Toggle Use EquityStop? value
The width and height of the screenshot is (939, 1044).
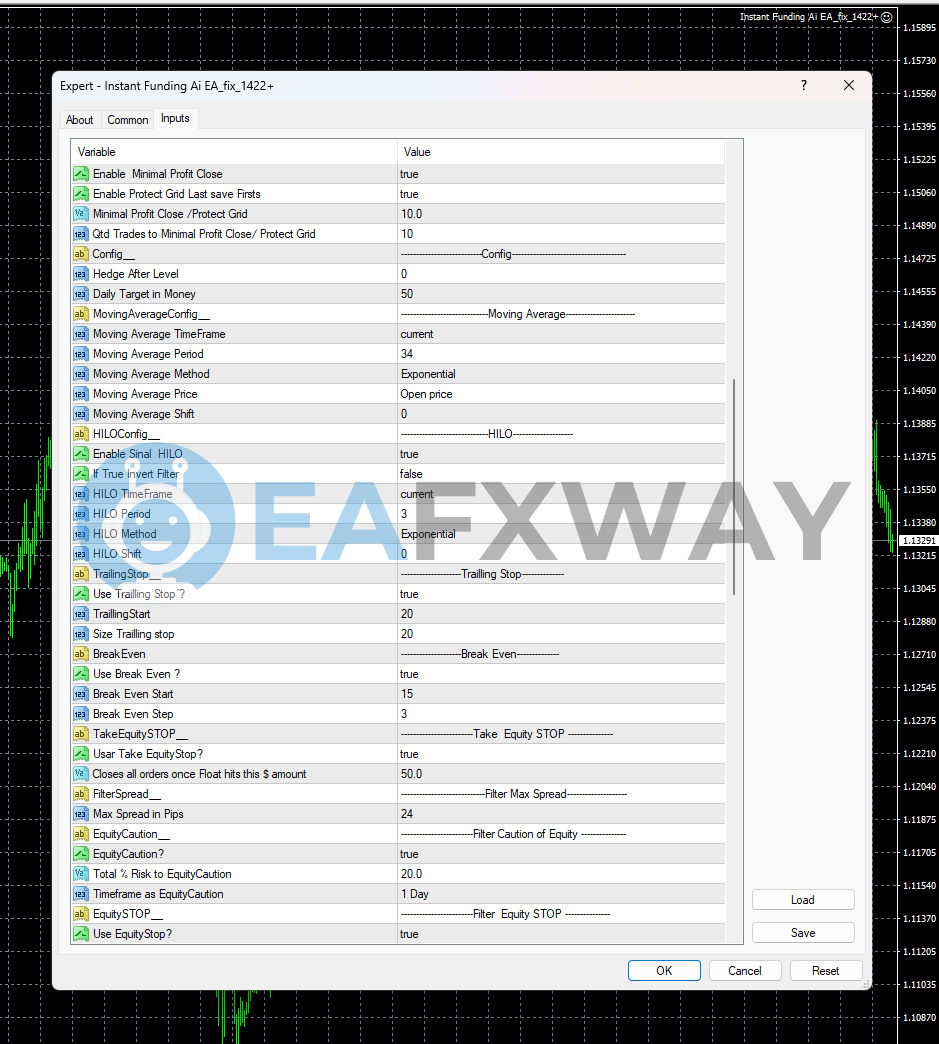(561, 933)
